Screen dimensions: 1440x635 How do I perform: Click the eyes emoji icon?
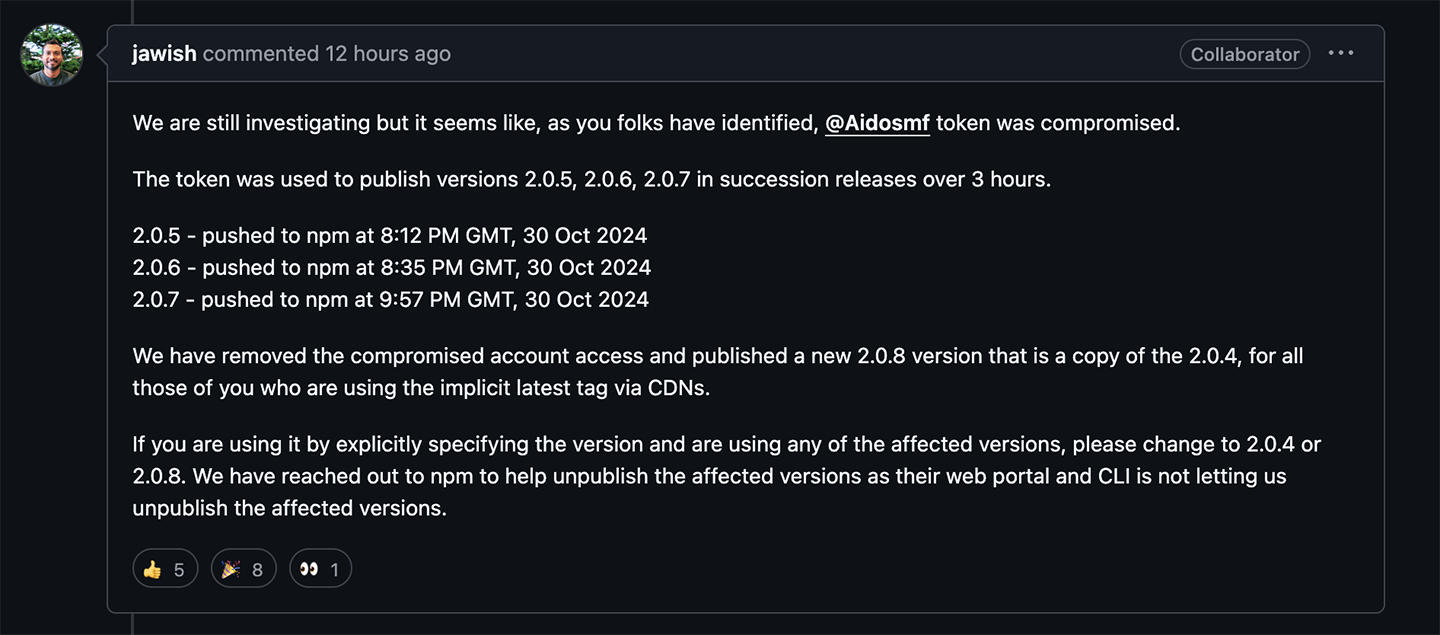pos(308,569)
